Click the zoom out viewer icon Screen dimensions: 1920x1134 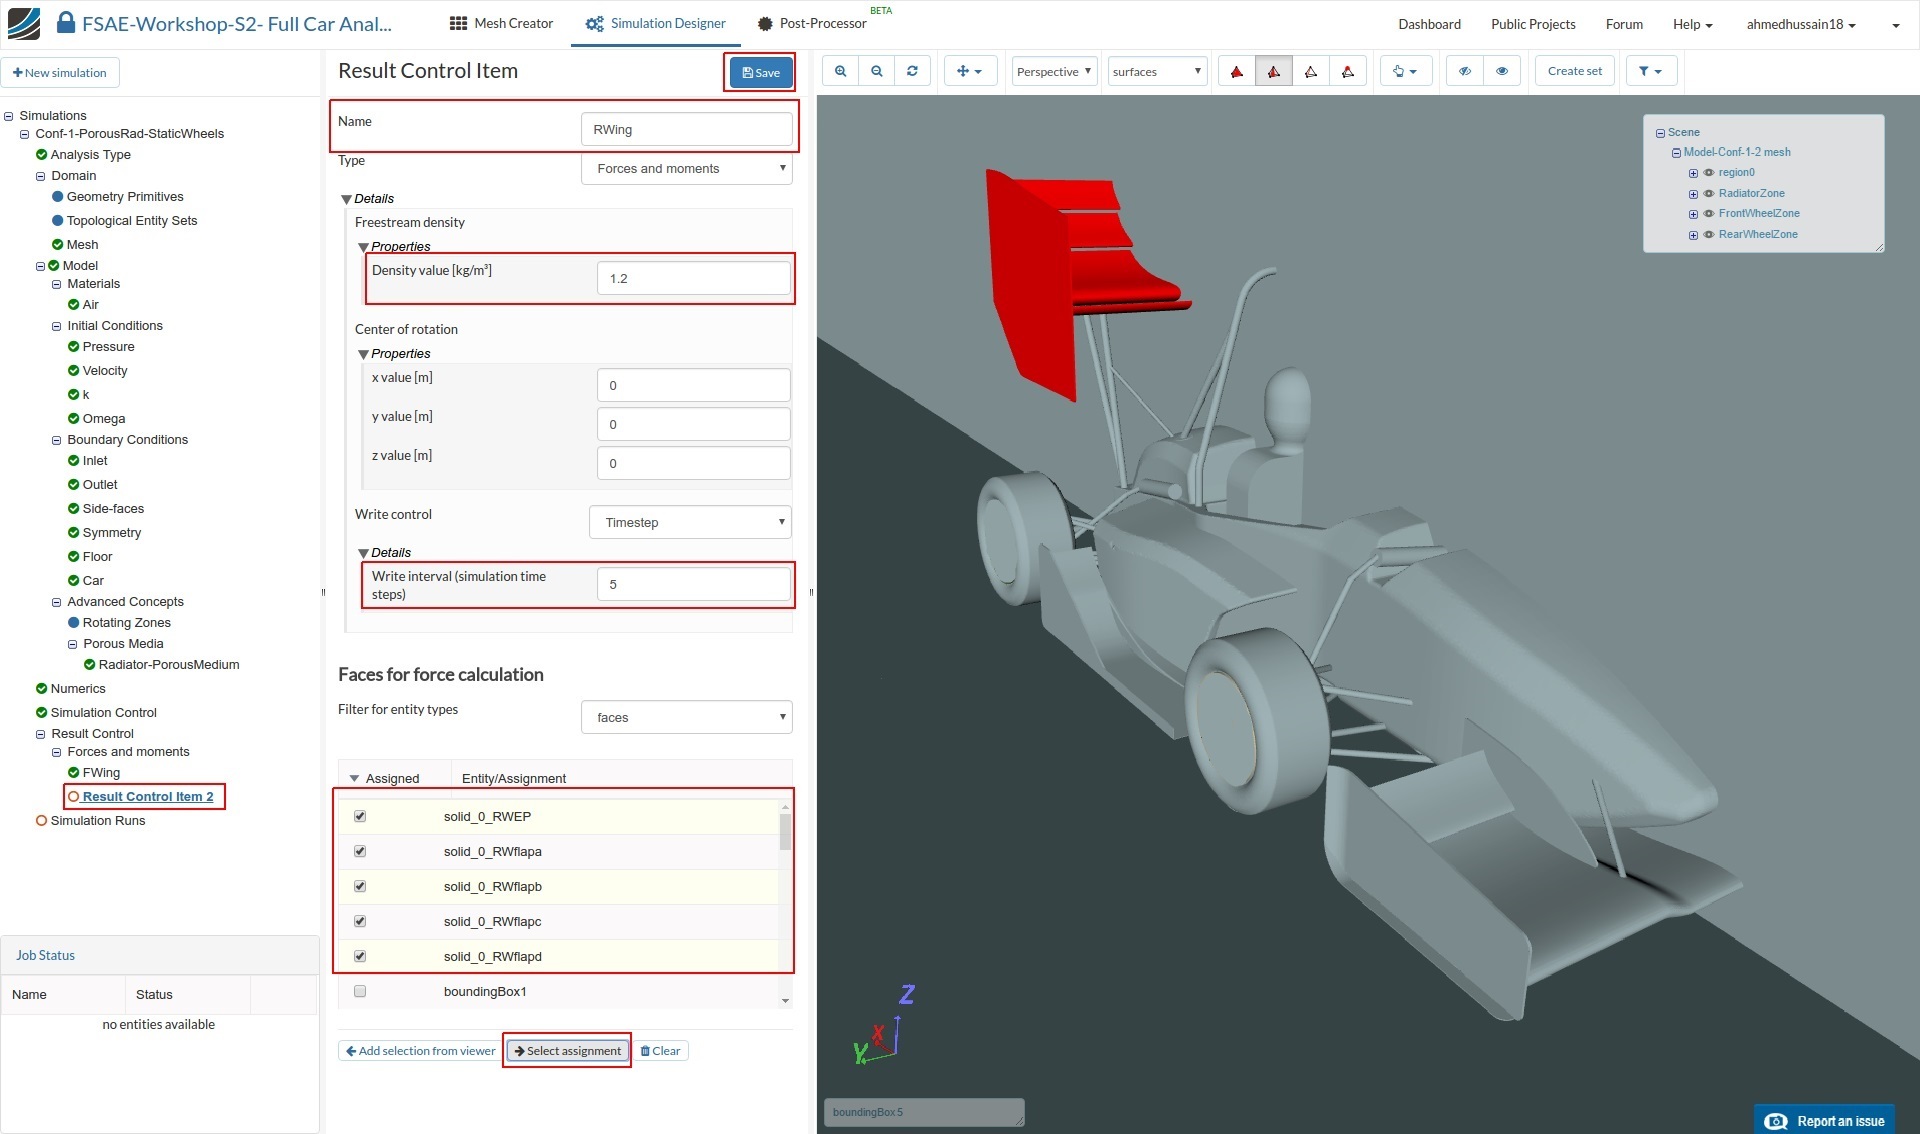click(x=877, y=71)
